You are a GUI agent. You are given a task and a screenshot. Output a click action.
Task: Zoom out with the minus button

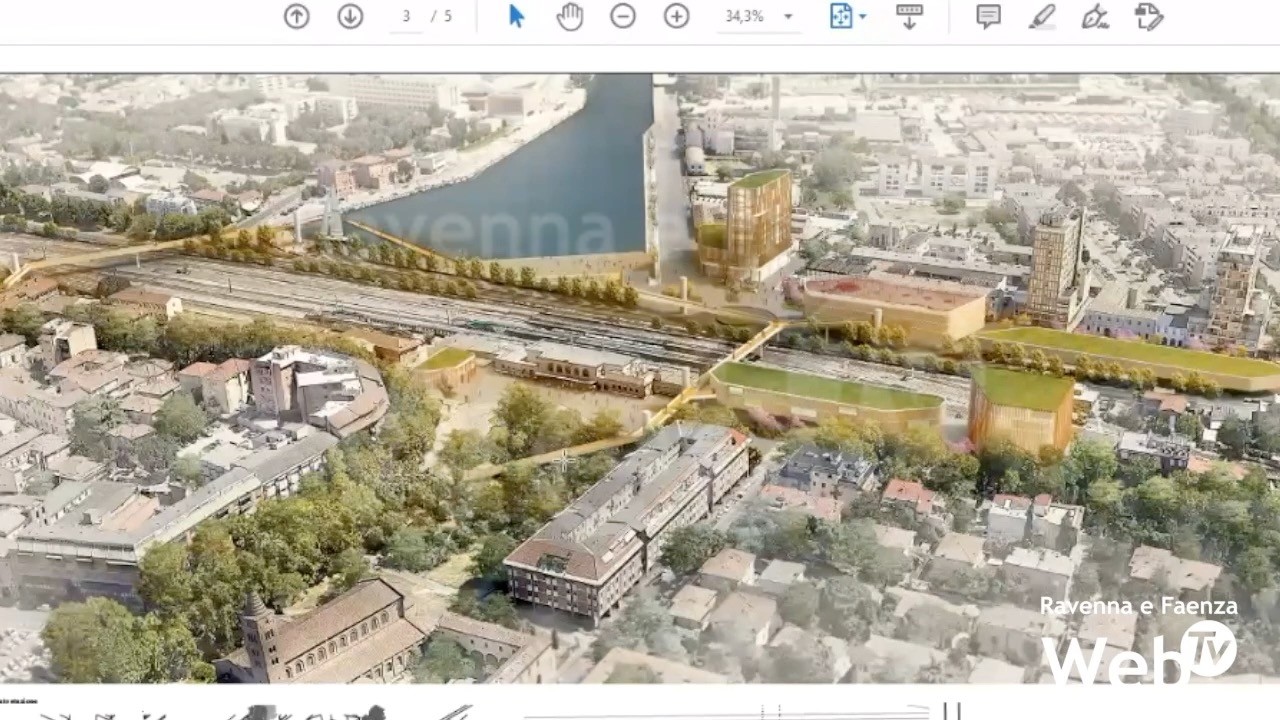tap(623, 16)
